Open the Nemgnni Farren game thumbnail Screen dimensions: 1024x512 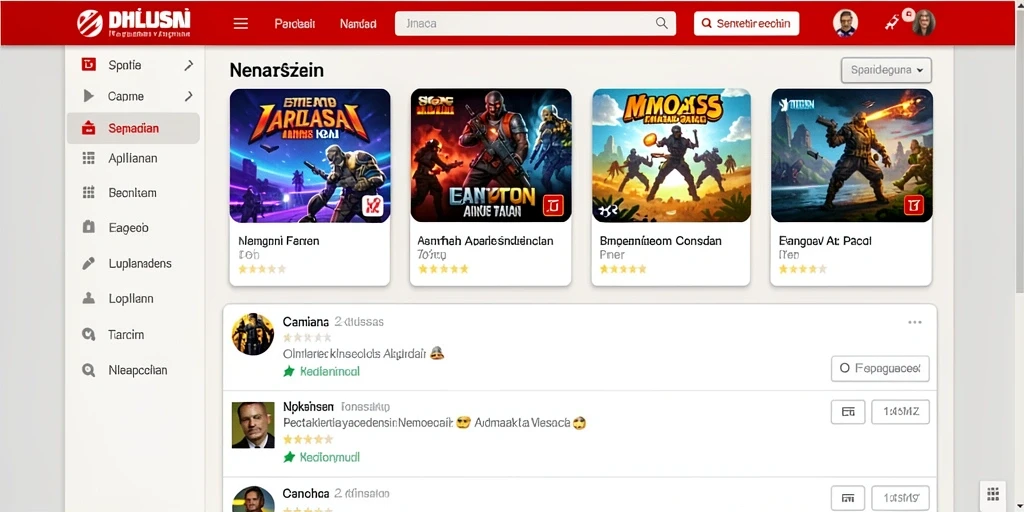tap(310, 155)
